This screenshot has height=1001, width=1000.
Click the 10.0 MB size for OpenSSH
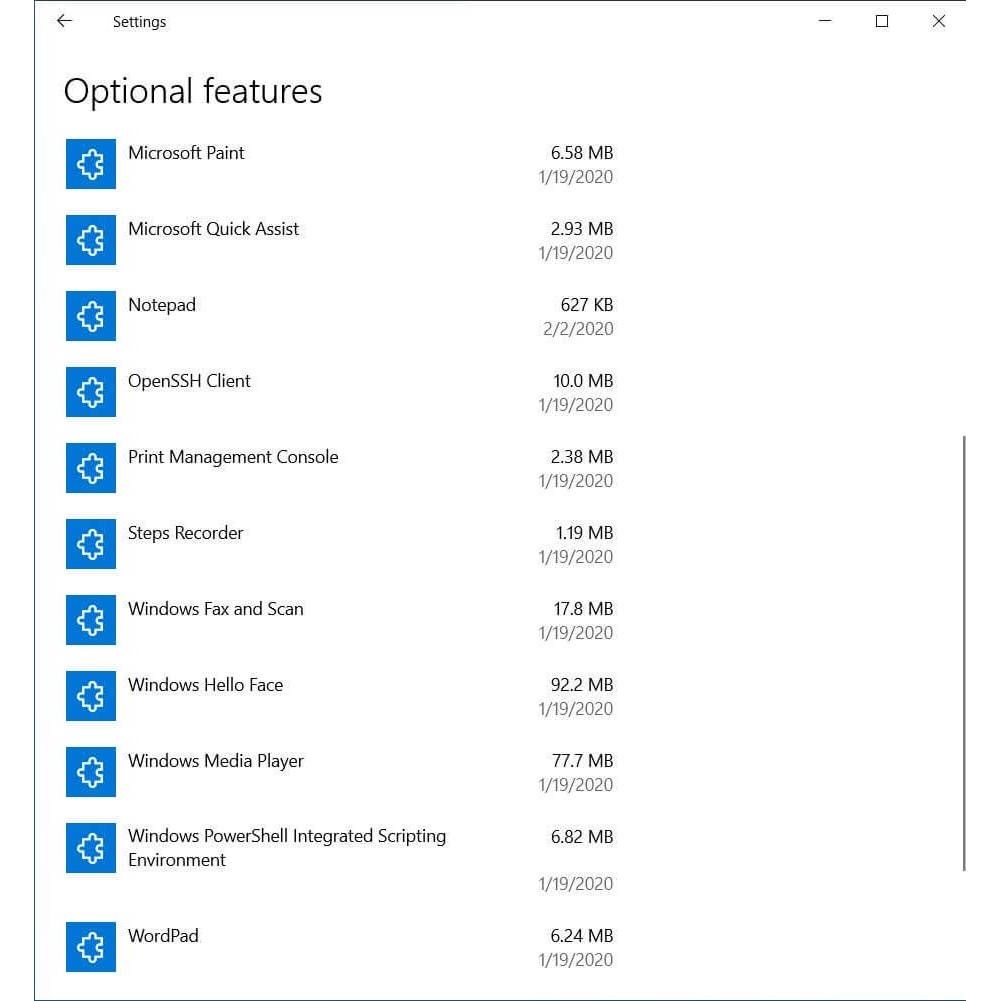click(x=583, y=381)
